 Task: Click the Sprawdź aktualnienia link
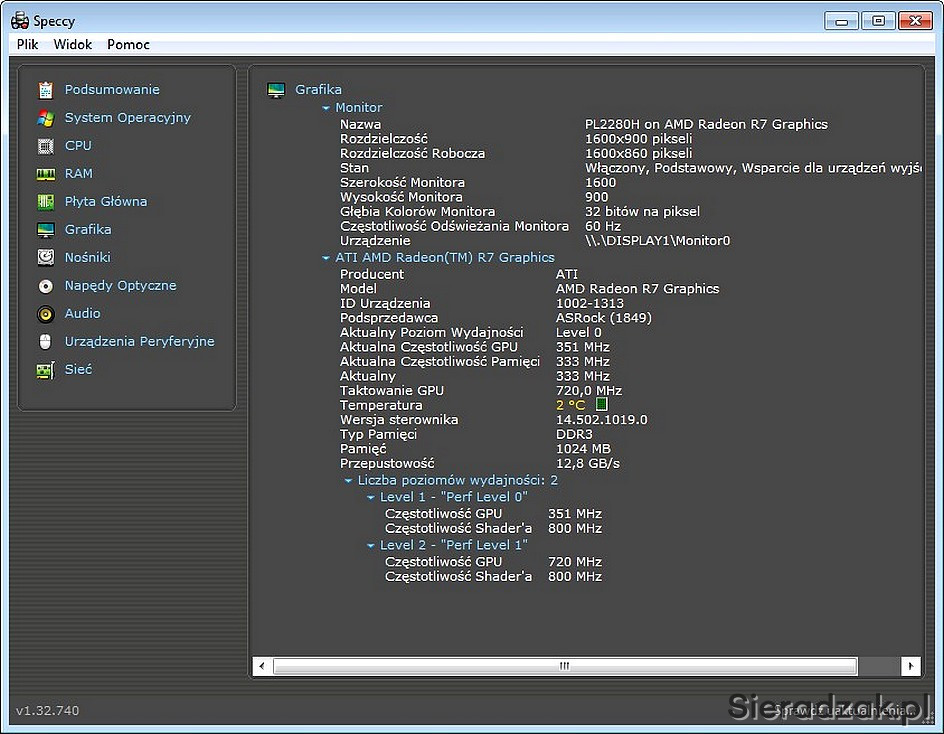(x=845, y=711)
